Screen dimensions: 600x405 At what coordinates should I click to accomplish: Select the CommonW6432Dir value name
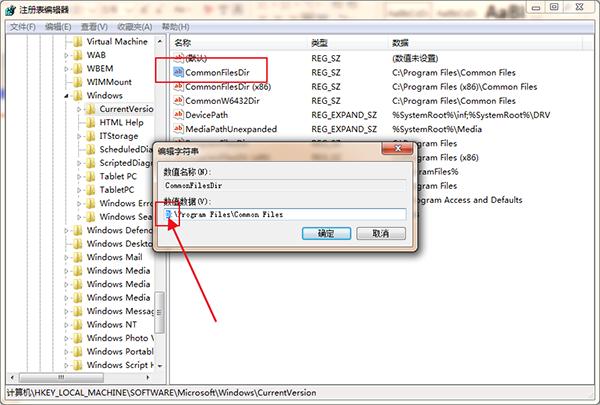(222, 101)
